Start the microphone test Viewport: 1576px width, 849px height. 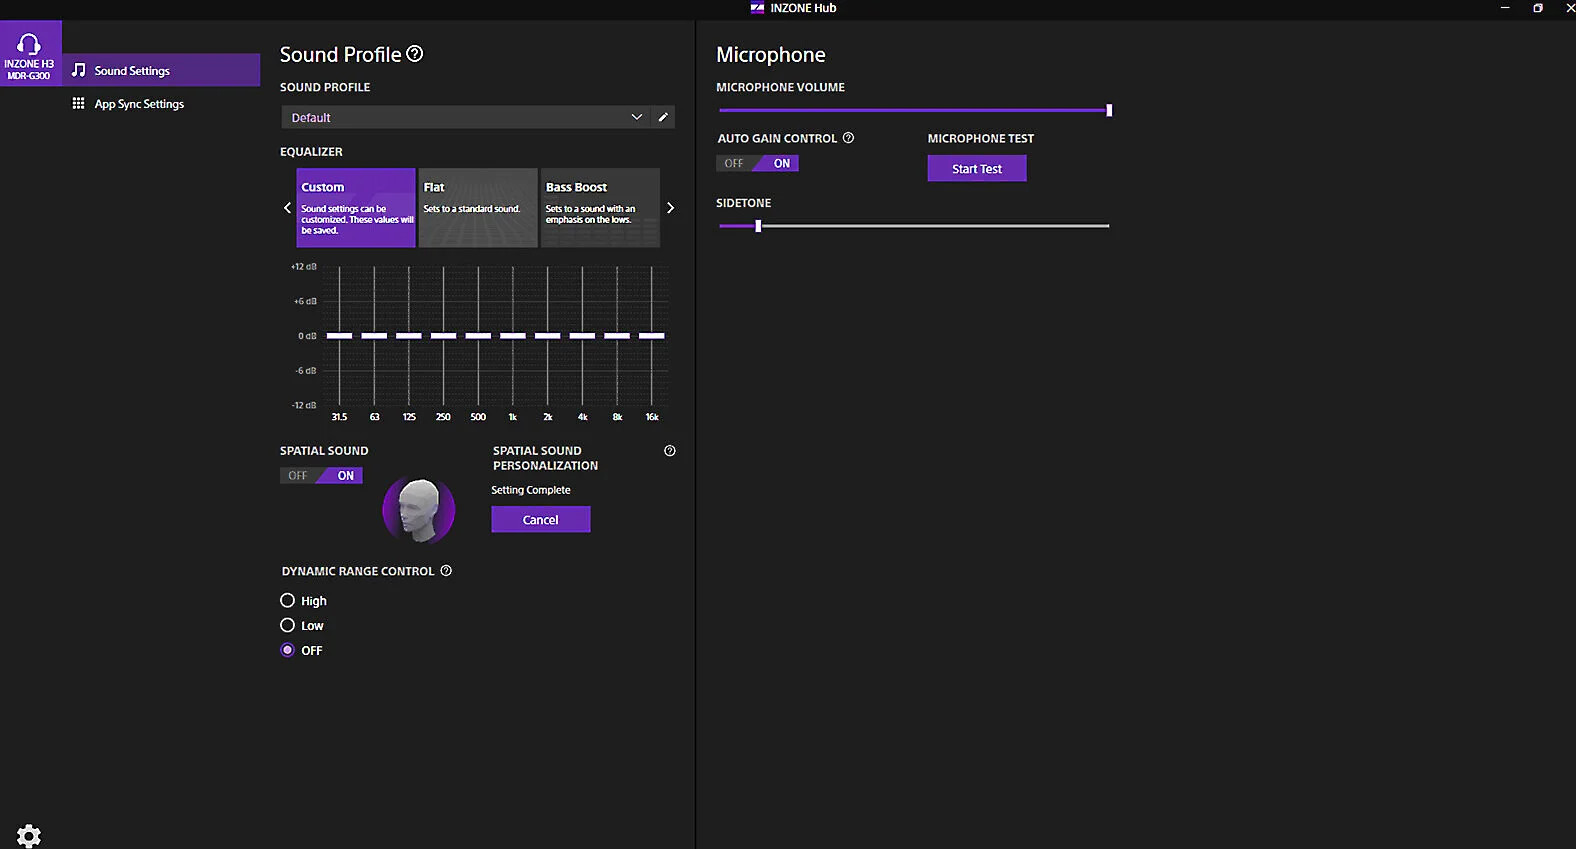tap(977, 169)
